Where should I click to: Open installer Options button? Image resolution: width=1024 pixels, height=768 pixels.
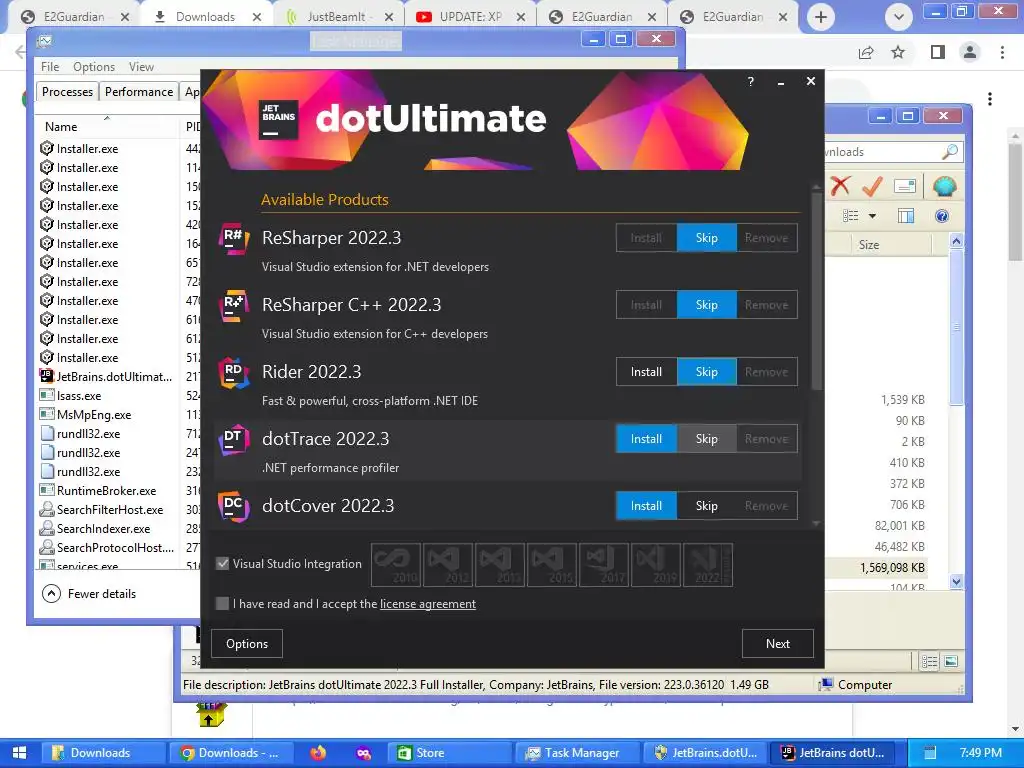tap(247, 644)
